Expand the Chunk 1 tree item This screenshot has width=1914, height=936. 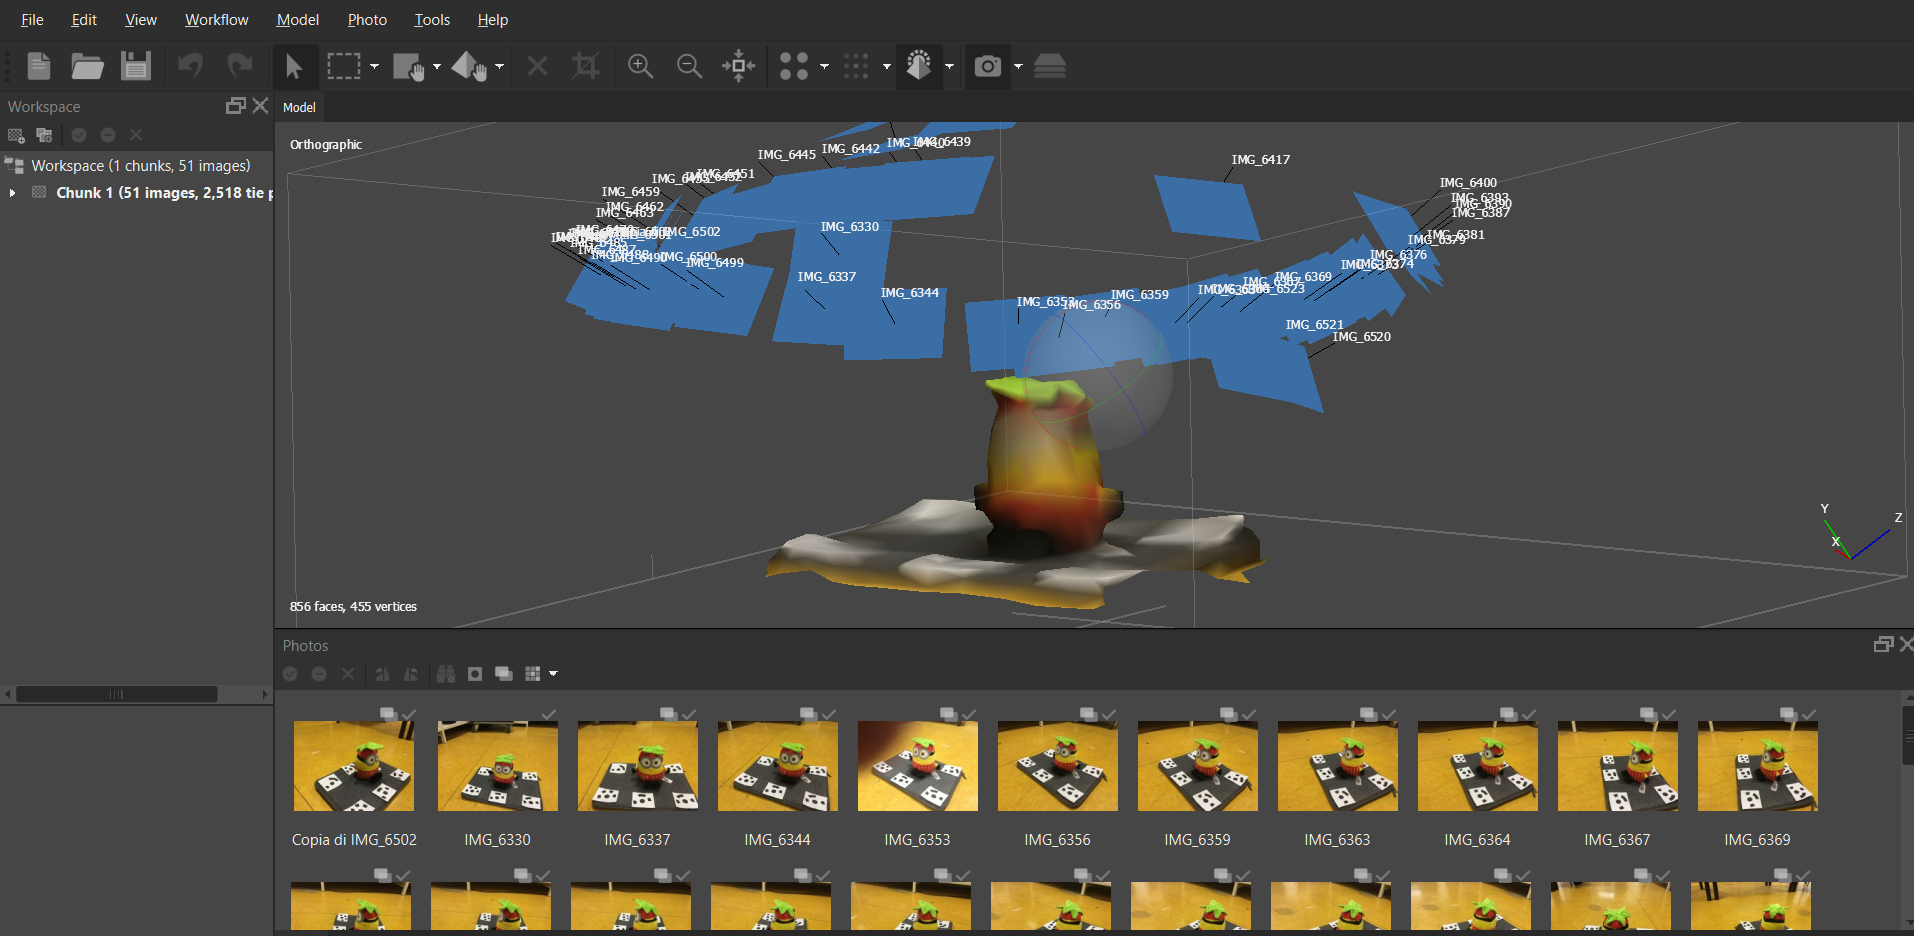[x=12, y=193]
